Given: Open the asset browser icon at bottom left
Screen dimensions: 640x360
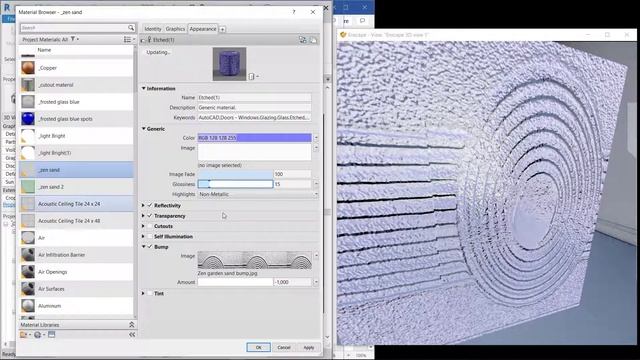Looking at the screenshot, I should (39, 335).
